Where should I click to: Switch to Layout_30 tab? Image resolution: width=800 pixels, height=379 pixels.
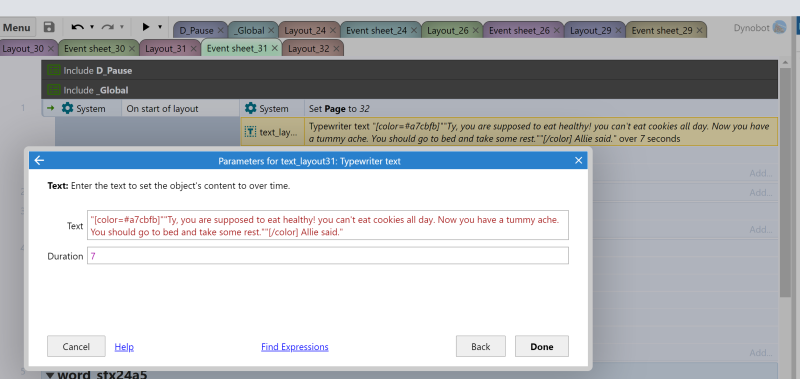tap(23, 49)
